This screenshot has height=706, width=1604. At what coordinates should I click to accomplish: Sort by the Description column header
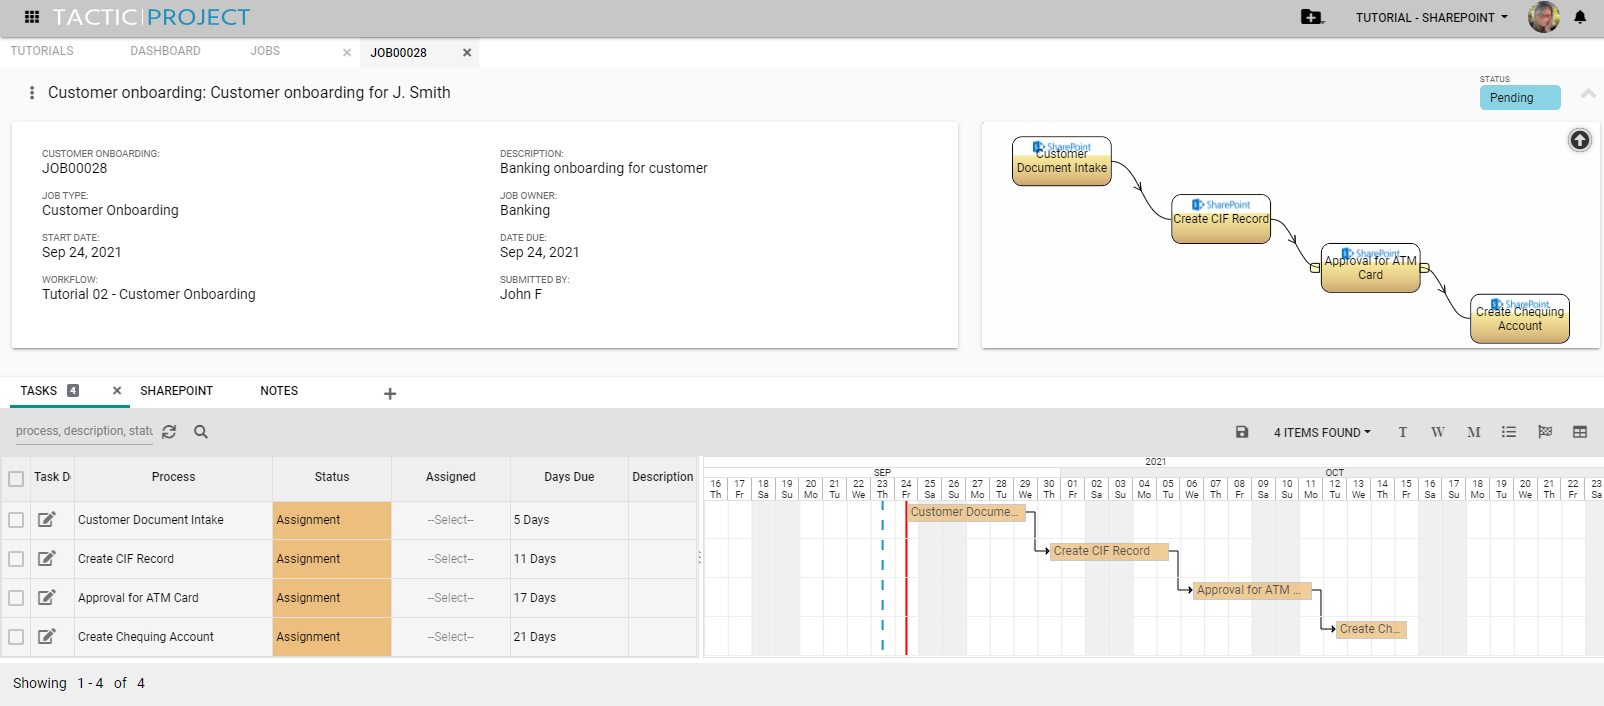[x=662, y=477]
